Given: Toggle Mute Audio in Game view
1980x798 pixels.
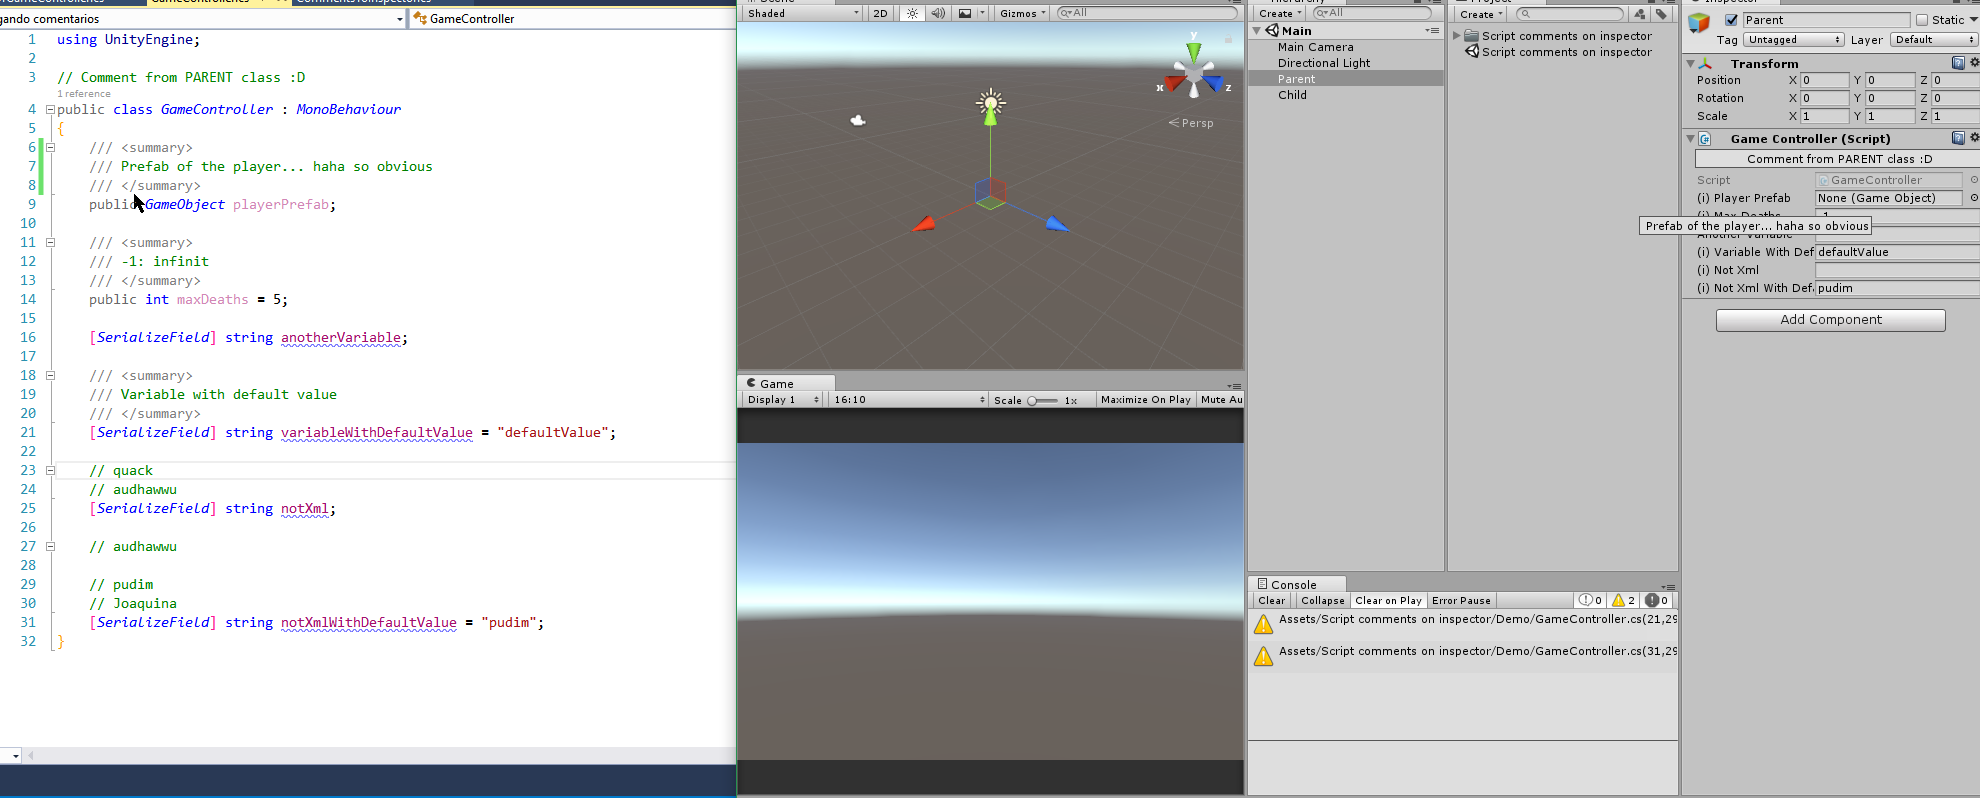Looking at the screenshot, I should [x=1221, y=399].
